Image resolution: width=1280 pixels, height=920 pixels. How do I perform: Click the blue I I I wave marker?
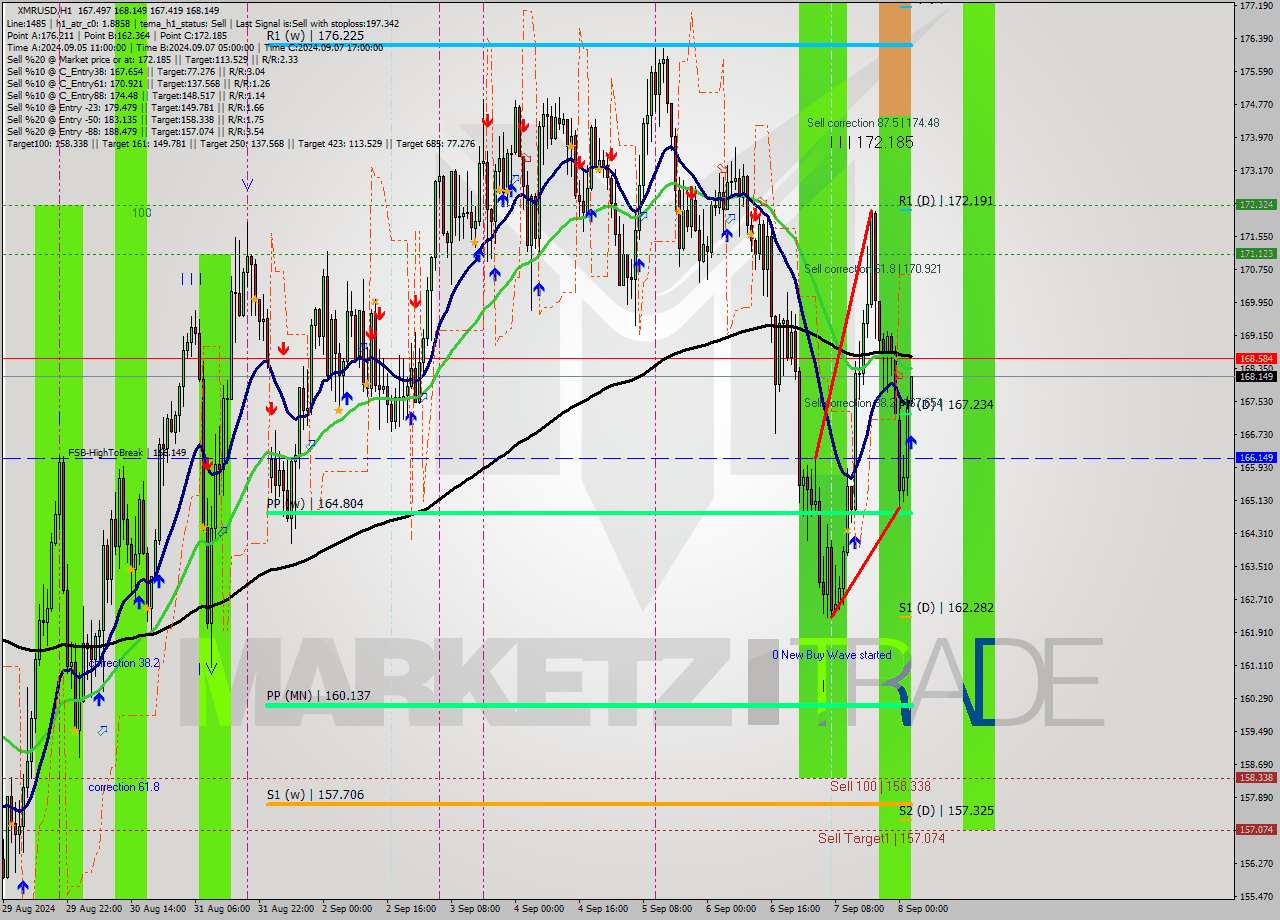[x=191, y=279]
